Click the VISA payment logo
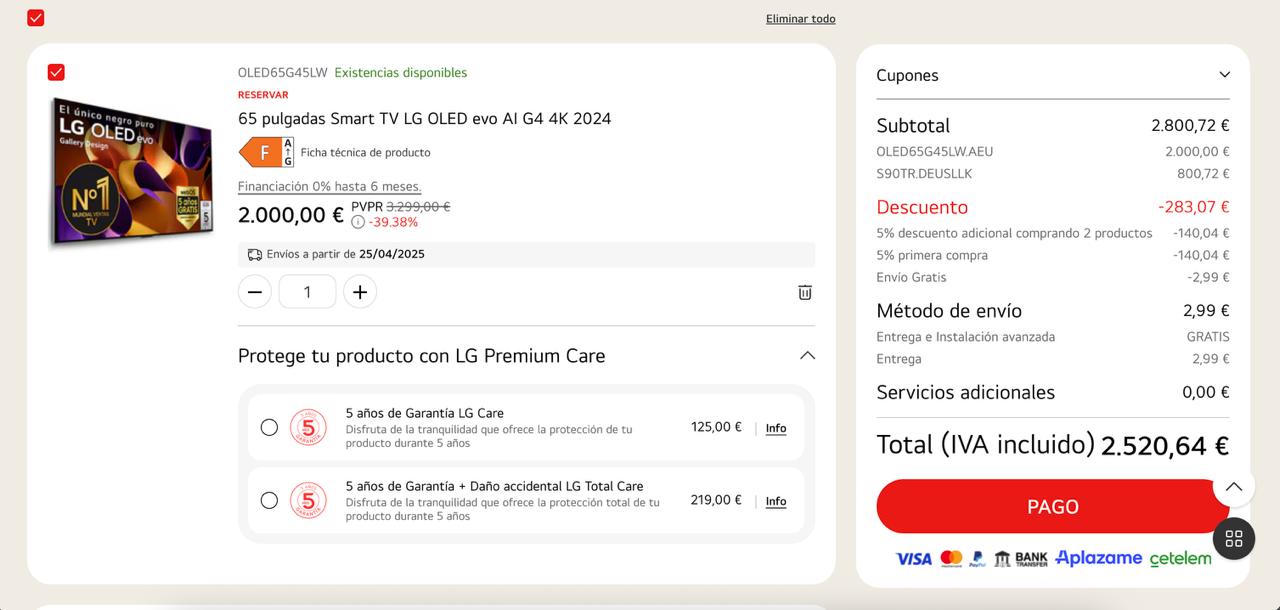Viewport: 1280px width, 610px height. coord(913,559)
